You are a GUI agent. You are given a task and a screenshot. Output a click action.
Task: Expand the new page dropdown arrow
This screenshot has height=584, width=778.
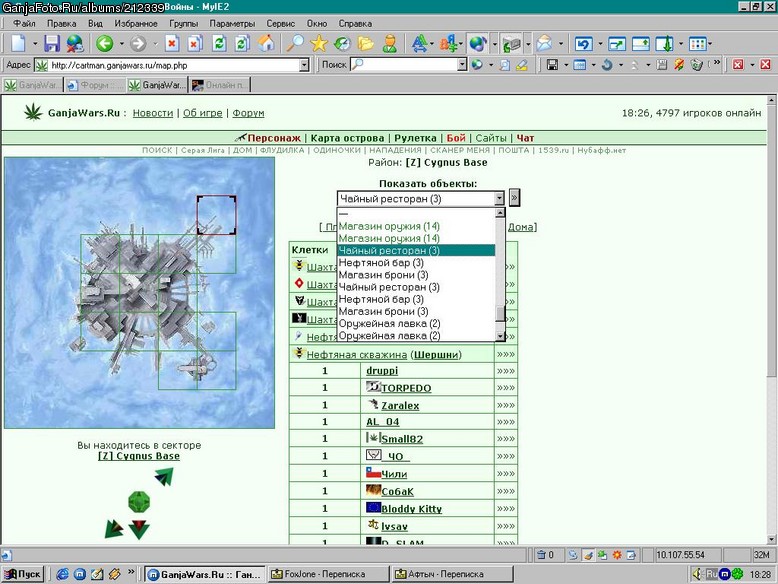pos(35,44)
